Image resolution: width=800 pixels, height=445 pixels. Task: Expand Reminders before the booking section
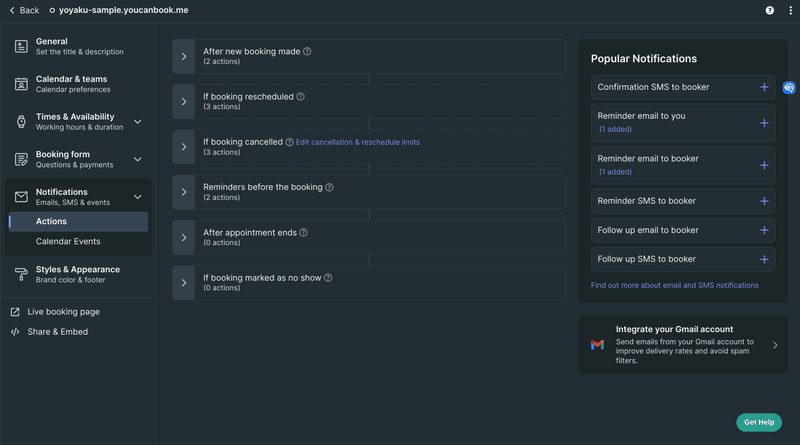184,192
